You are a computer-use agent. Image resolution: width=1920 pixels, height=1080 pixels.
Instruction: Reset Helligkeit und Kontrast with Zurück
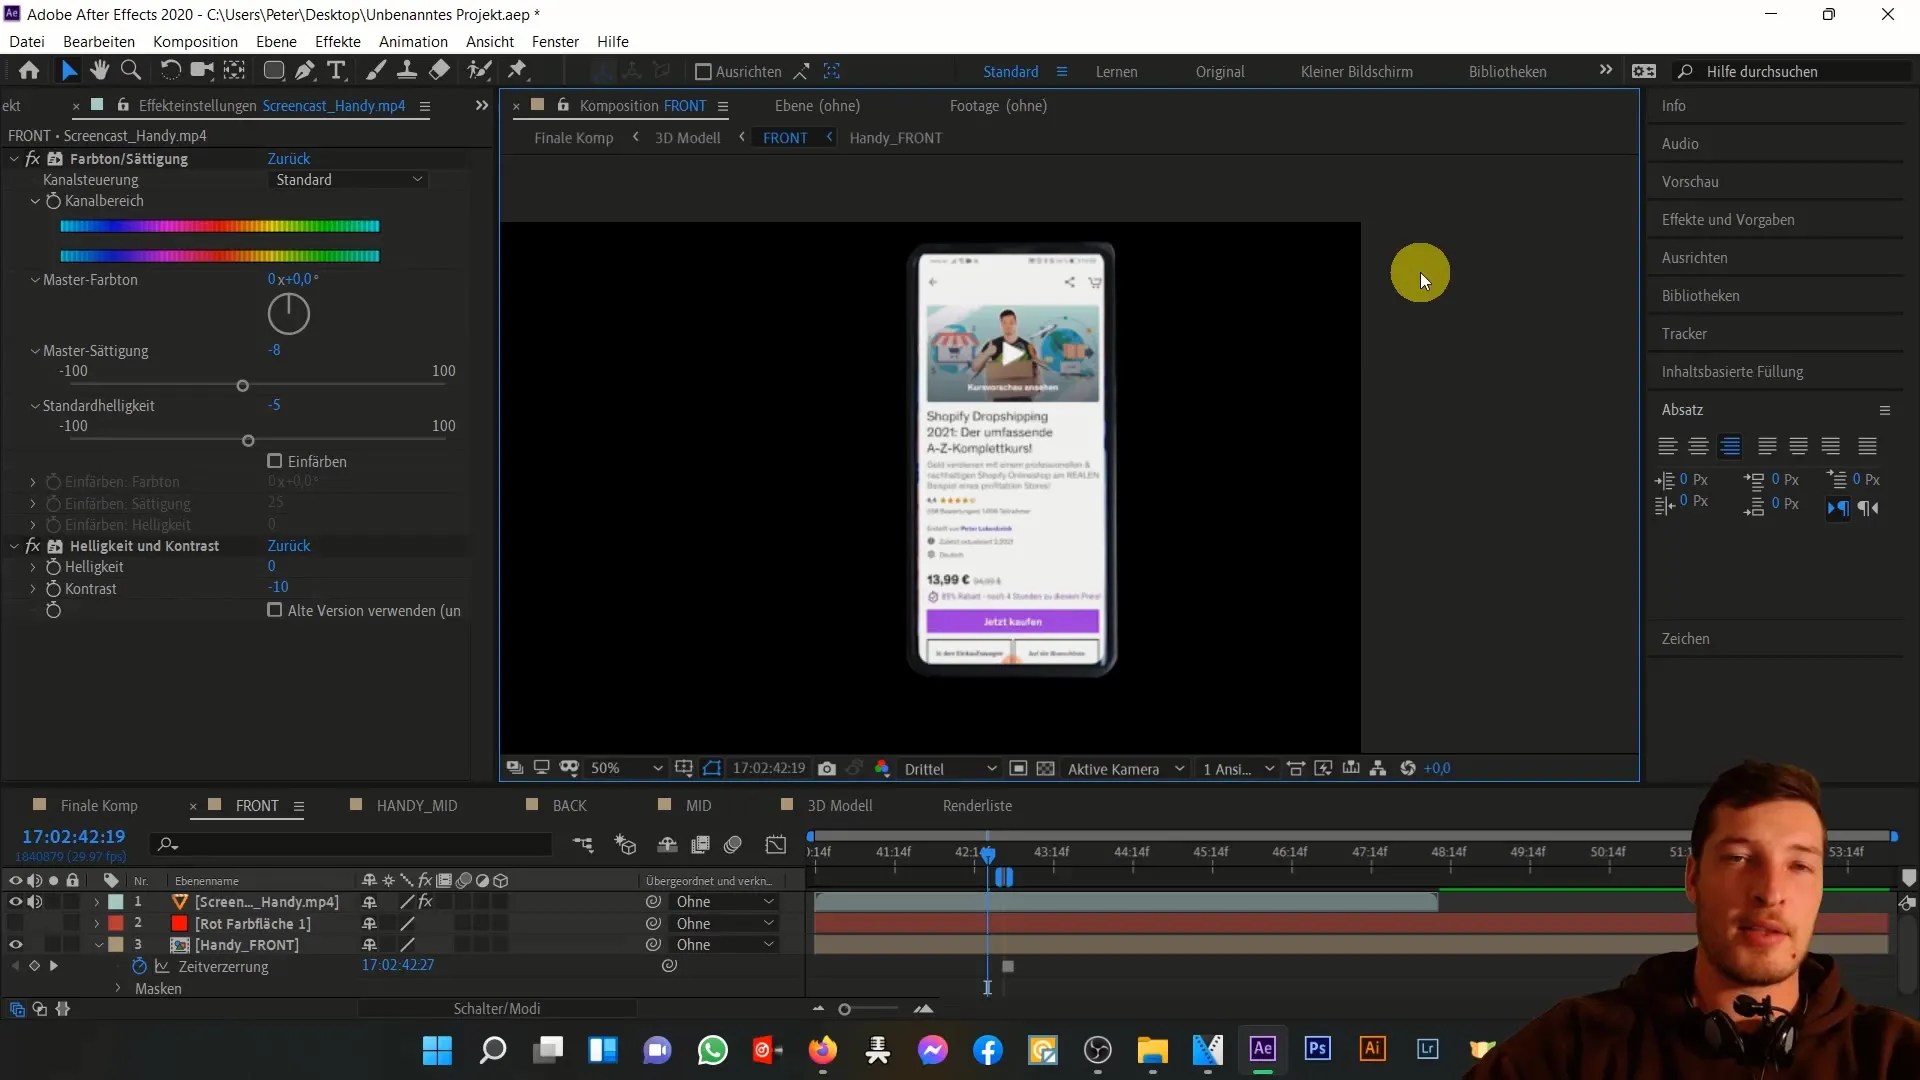(x=289, y=546)
